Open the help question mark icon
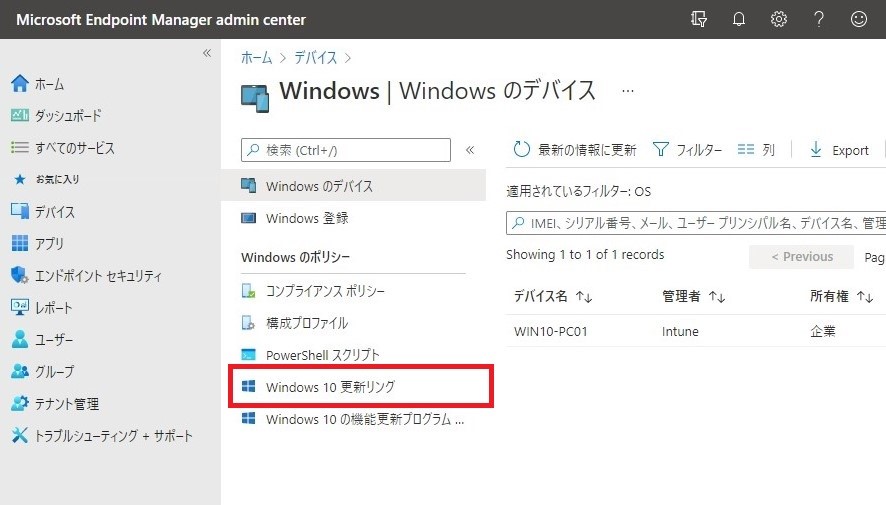This screenshot has height=505, width=886. click(x=819, y=19)
